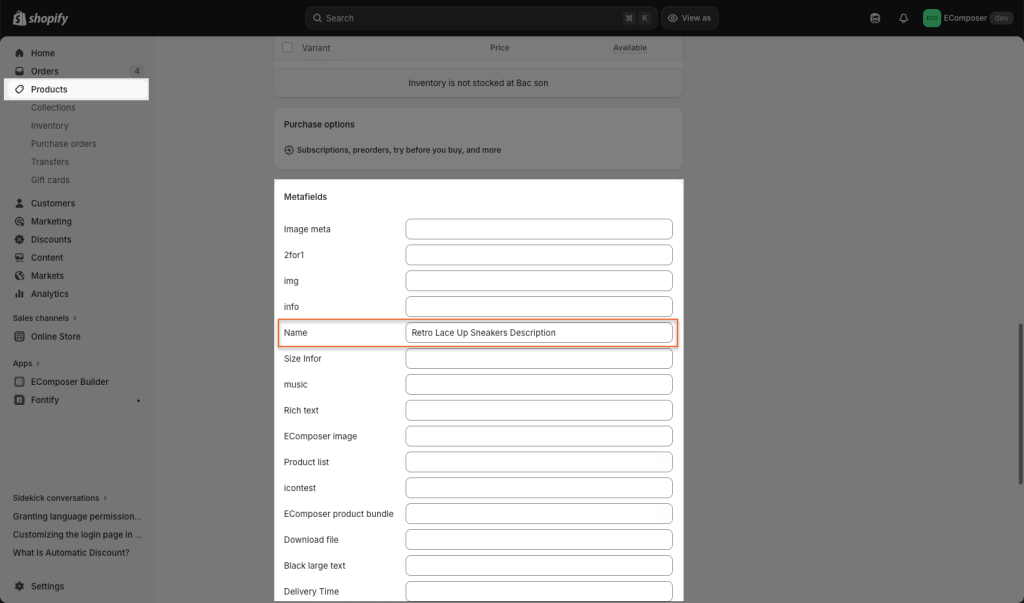Viewport: 1024px width, 603px height.
Task: Add subscriptions, preorders purchase option
Action: (392, 150)
